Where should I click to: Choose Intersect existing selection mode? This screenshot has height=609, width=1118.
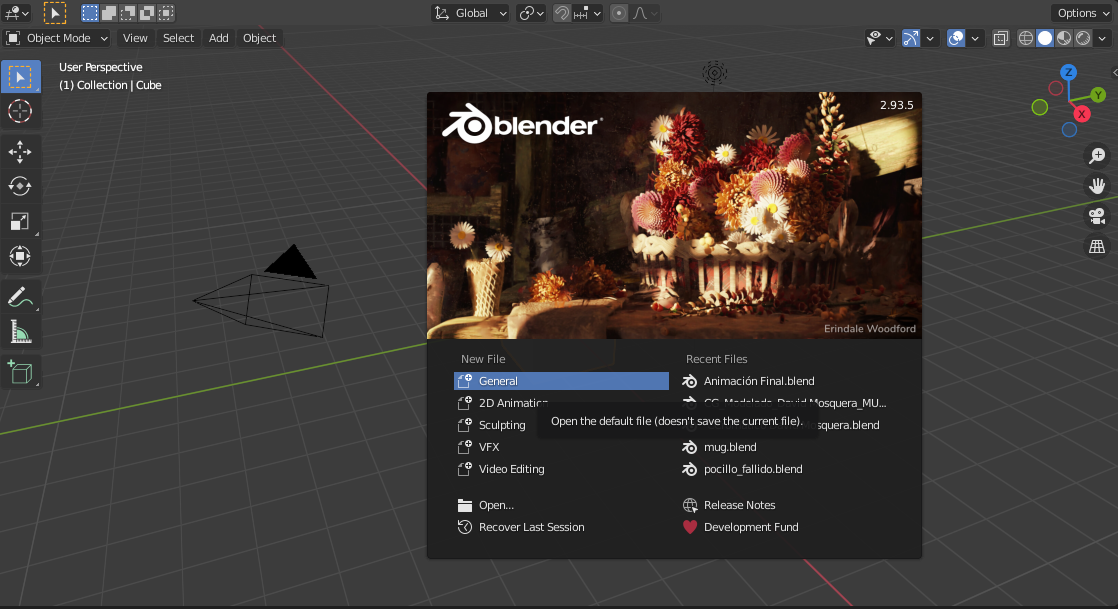(x=166, y=13)
